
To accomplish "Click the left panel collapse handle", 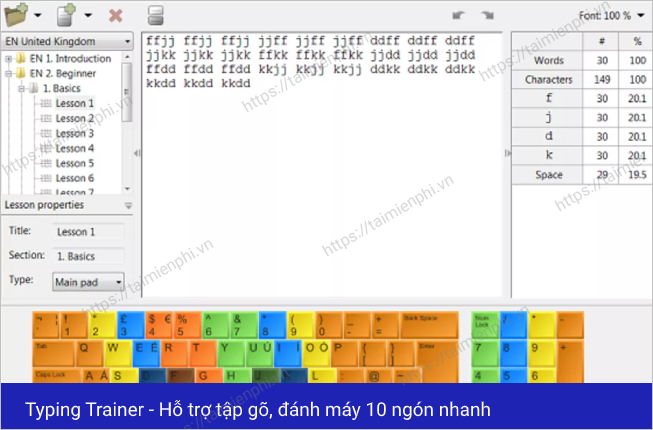I will 137,154.
